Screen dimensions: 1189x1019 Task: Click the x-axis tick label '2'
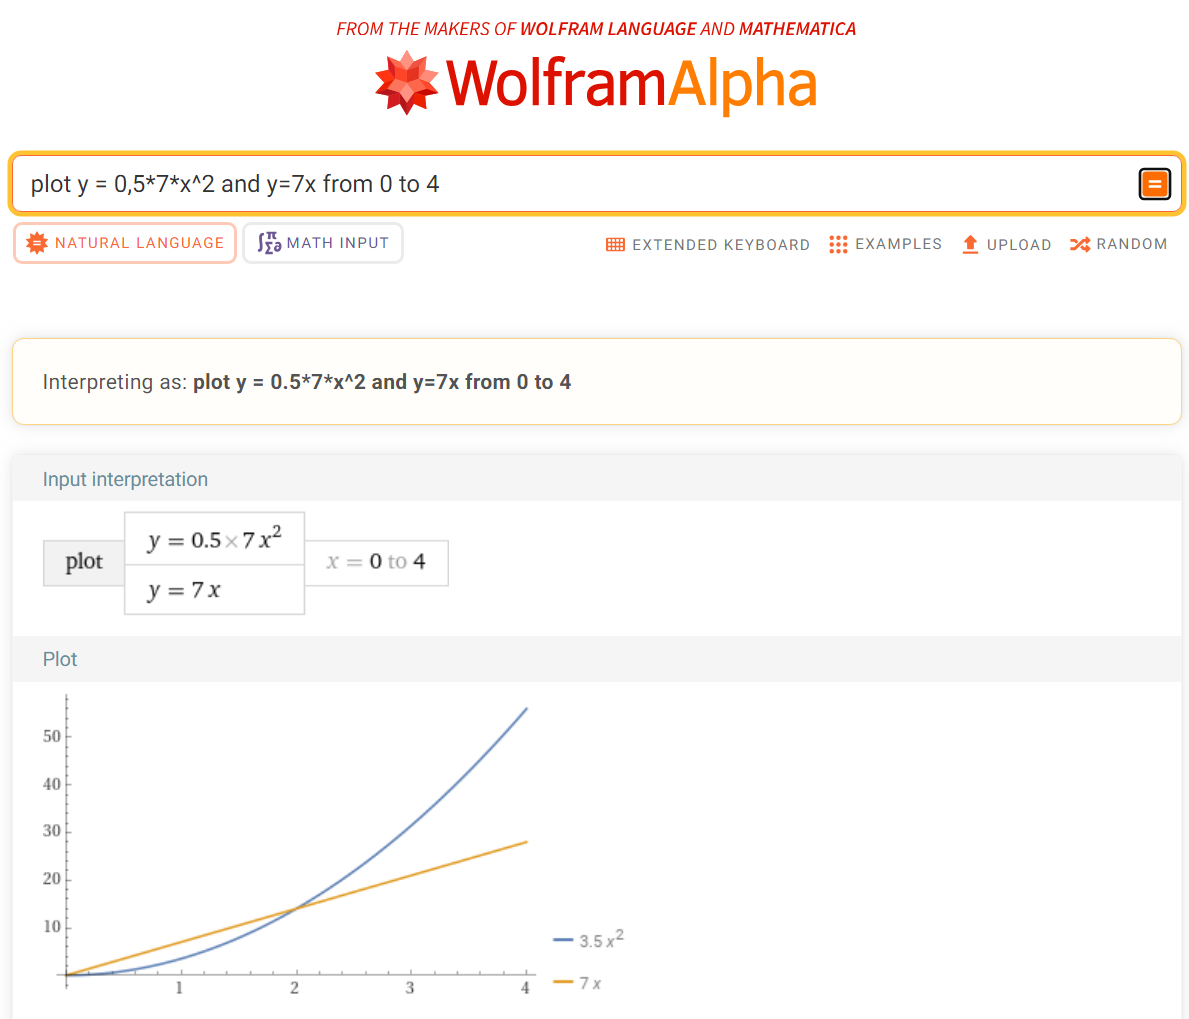click(x=294, y=988)
